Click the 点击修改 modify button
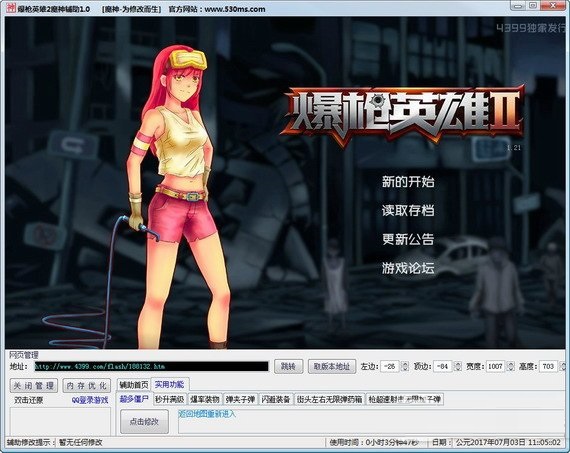The width and height of the screenshot is (570, 453). point(144,421)
